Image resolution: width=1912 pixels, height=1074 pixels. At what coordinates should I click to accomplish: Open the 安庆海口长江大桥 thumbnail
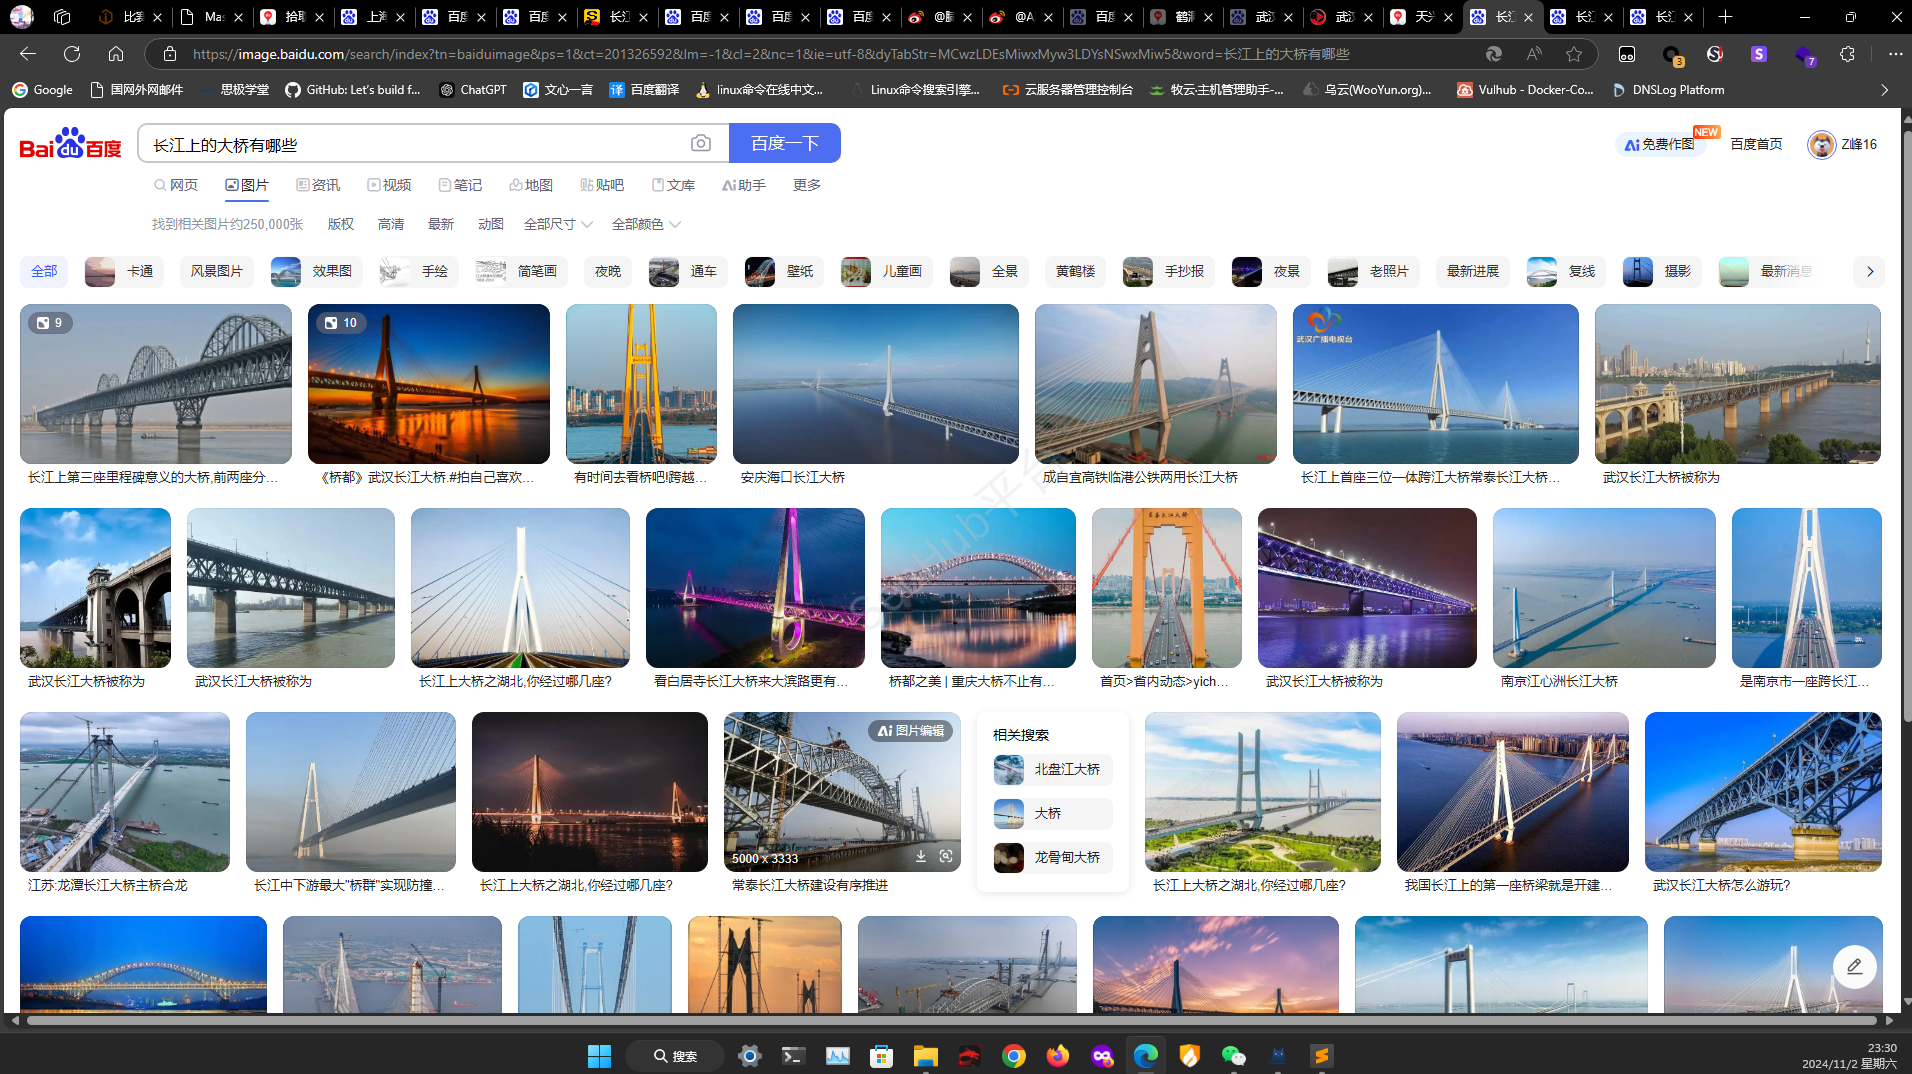point(875,384)
